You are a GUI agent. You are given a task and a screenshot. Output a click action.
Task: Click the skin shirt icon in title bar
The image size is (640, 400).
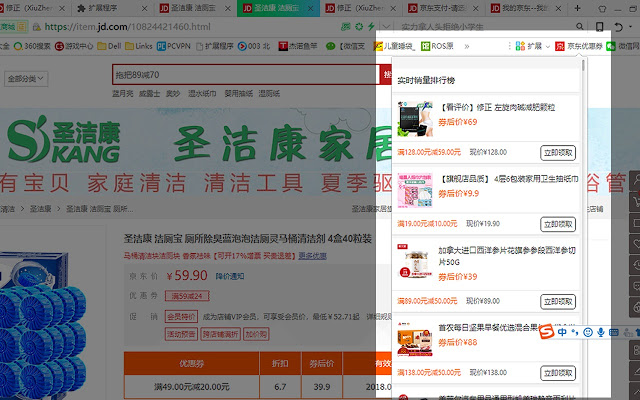coord(602,9)
